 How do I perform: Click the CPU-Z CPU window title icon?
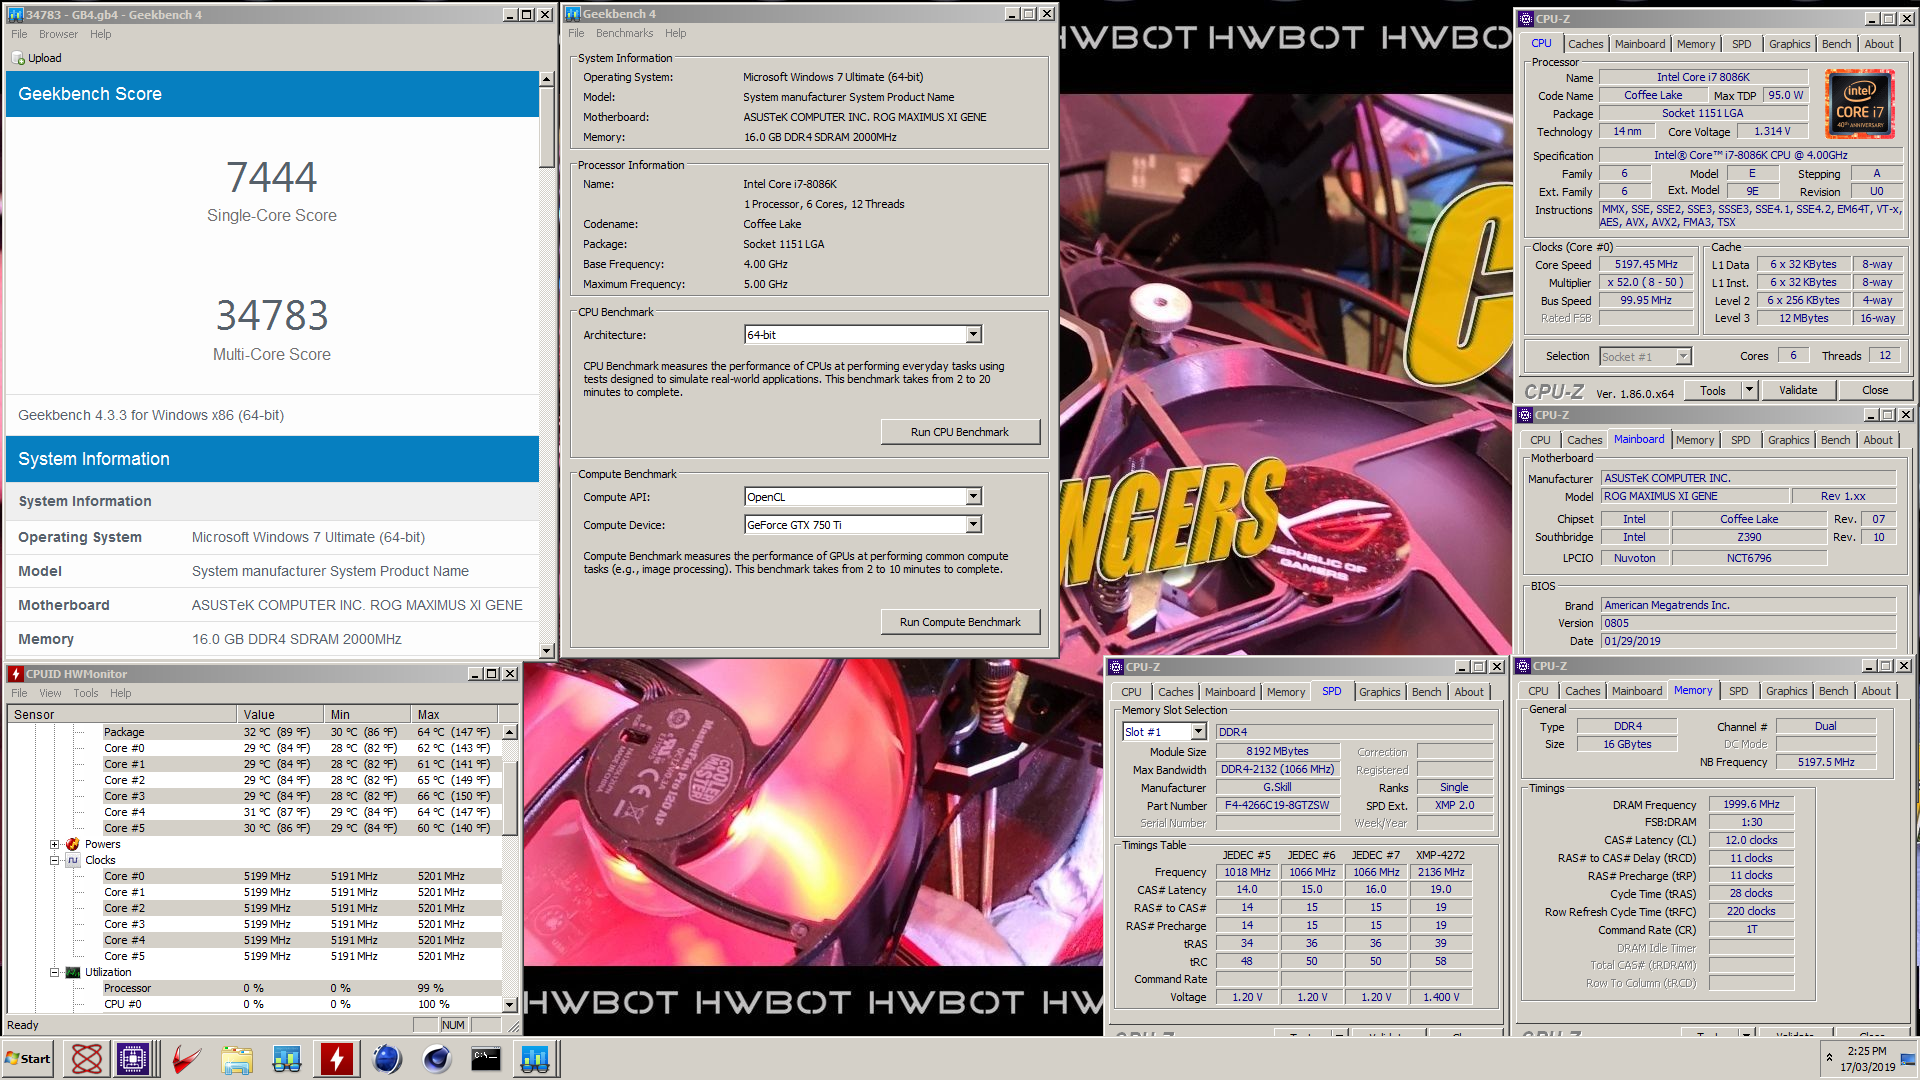pyautogui.click(x=1525, y=19)
